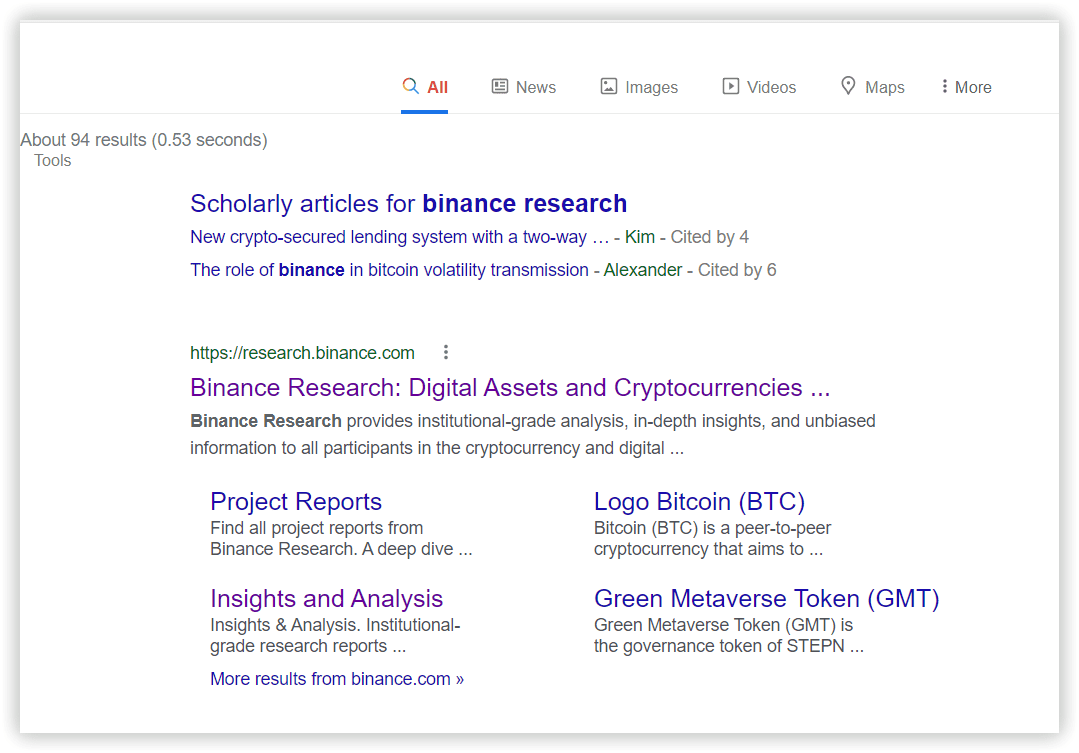Open the Project Reports sitelink
This screenshot has height=753, width=1079.
[296, 501]
